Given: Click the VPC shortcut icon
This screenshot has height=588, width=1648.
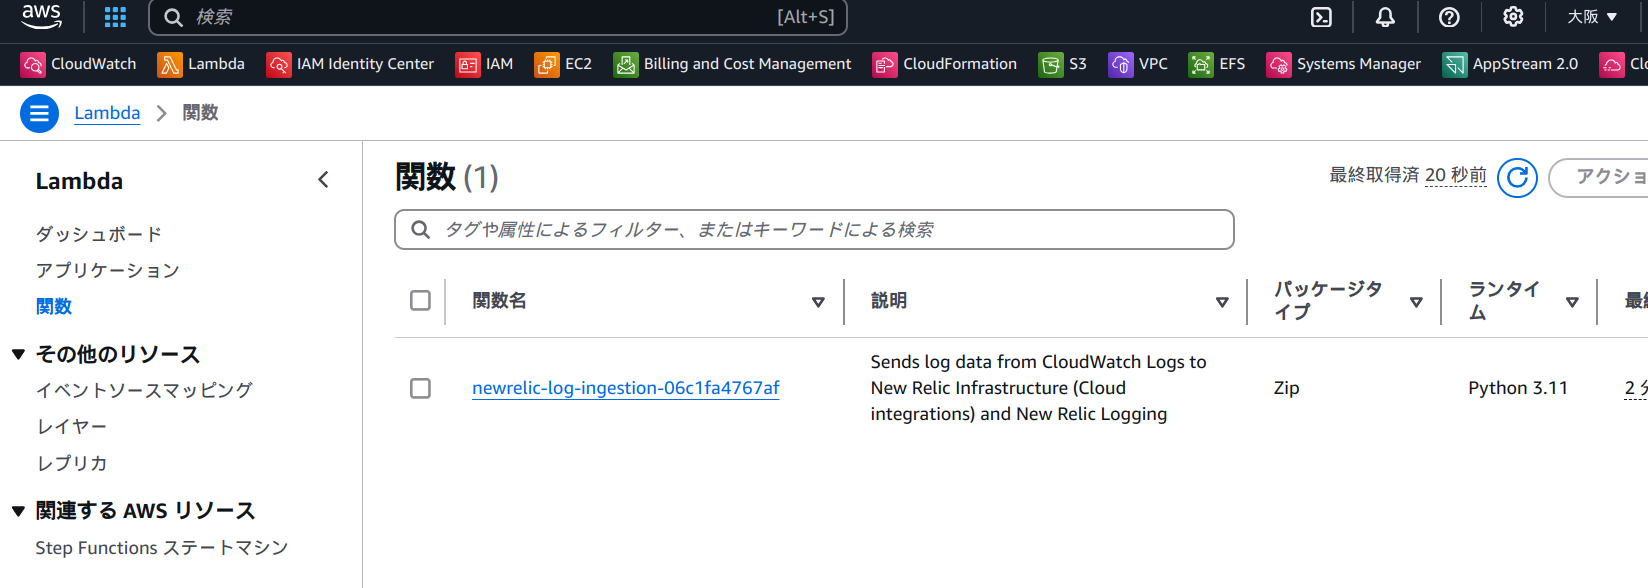Looking at the screenshot, I should (1121, 64).
